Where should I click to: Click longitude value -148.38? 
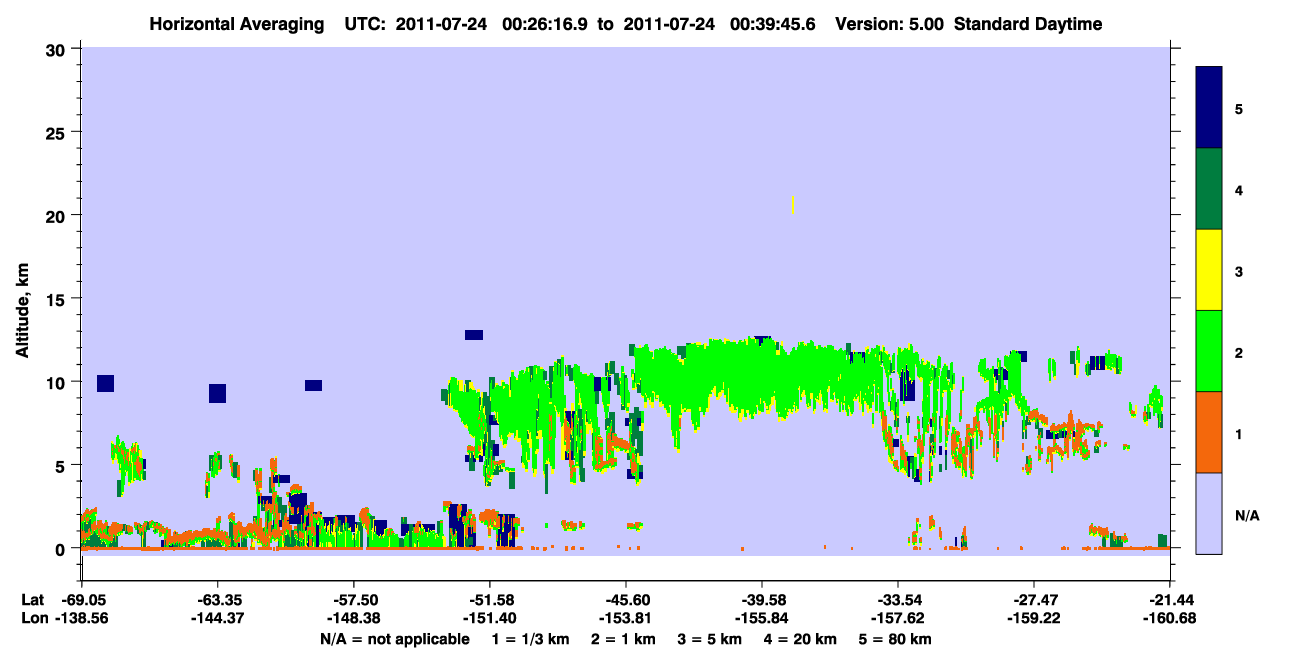(353, 619)
